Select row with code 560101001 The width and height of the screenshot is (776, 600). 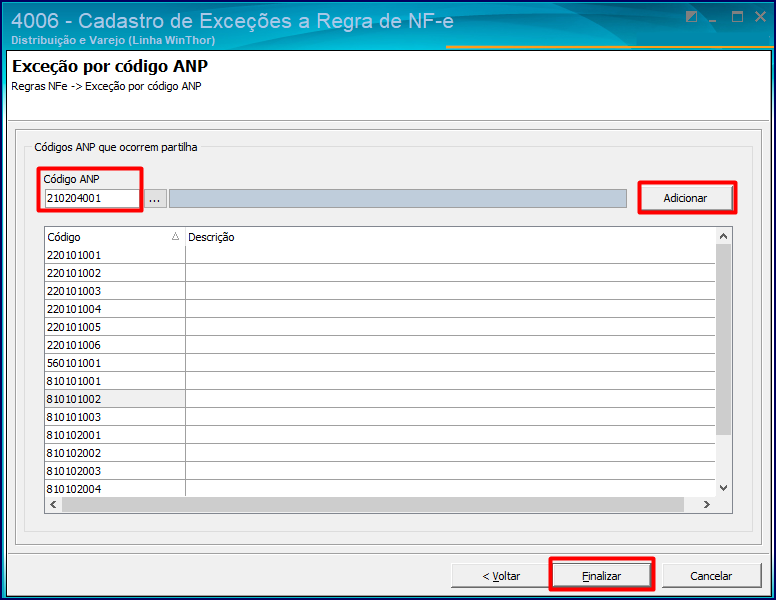click(x=380, y=363)
